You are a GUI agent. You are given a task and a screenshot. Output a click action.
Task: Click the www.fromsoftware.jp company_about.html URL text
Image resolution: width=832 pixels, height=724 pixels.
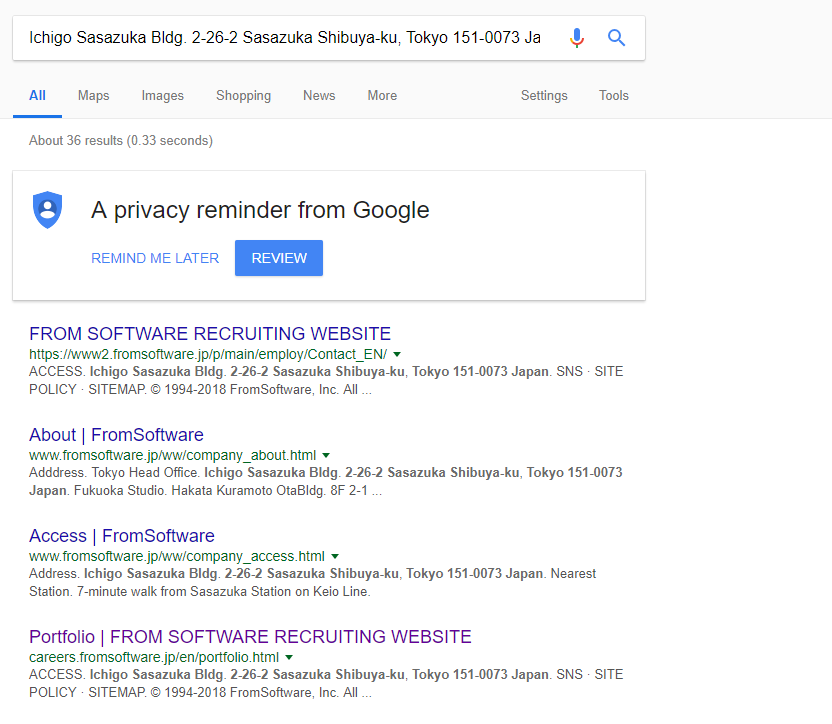click(x=172, y=455)
